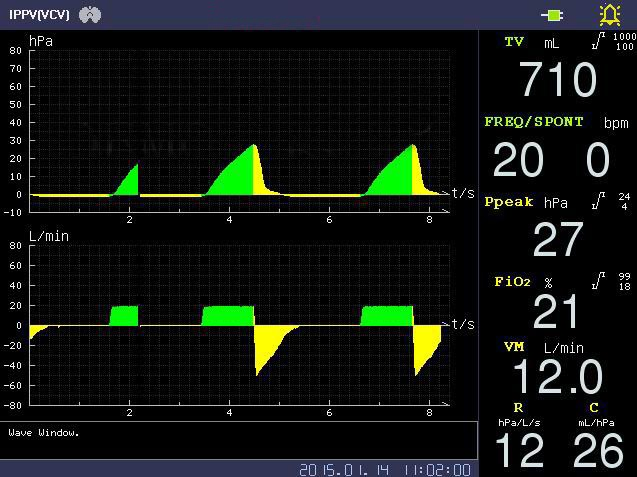
Task: Click the green power plug icon
Action: [x=552, y=15]
